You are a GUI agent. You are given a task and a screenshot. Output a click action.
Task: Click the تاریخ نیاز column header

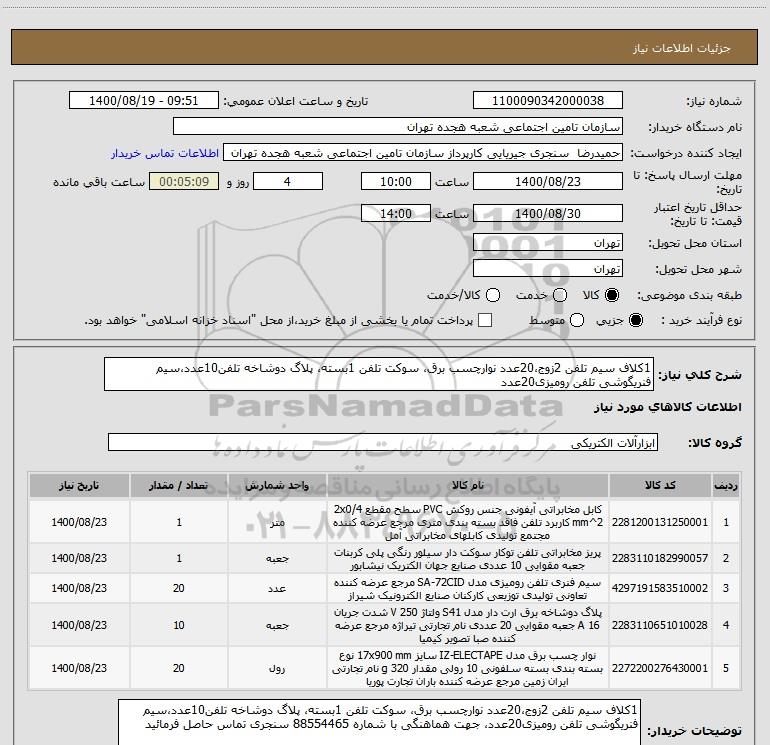coord(79,486)
